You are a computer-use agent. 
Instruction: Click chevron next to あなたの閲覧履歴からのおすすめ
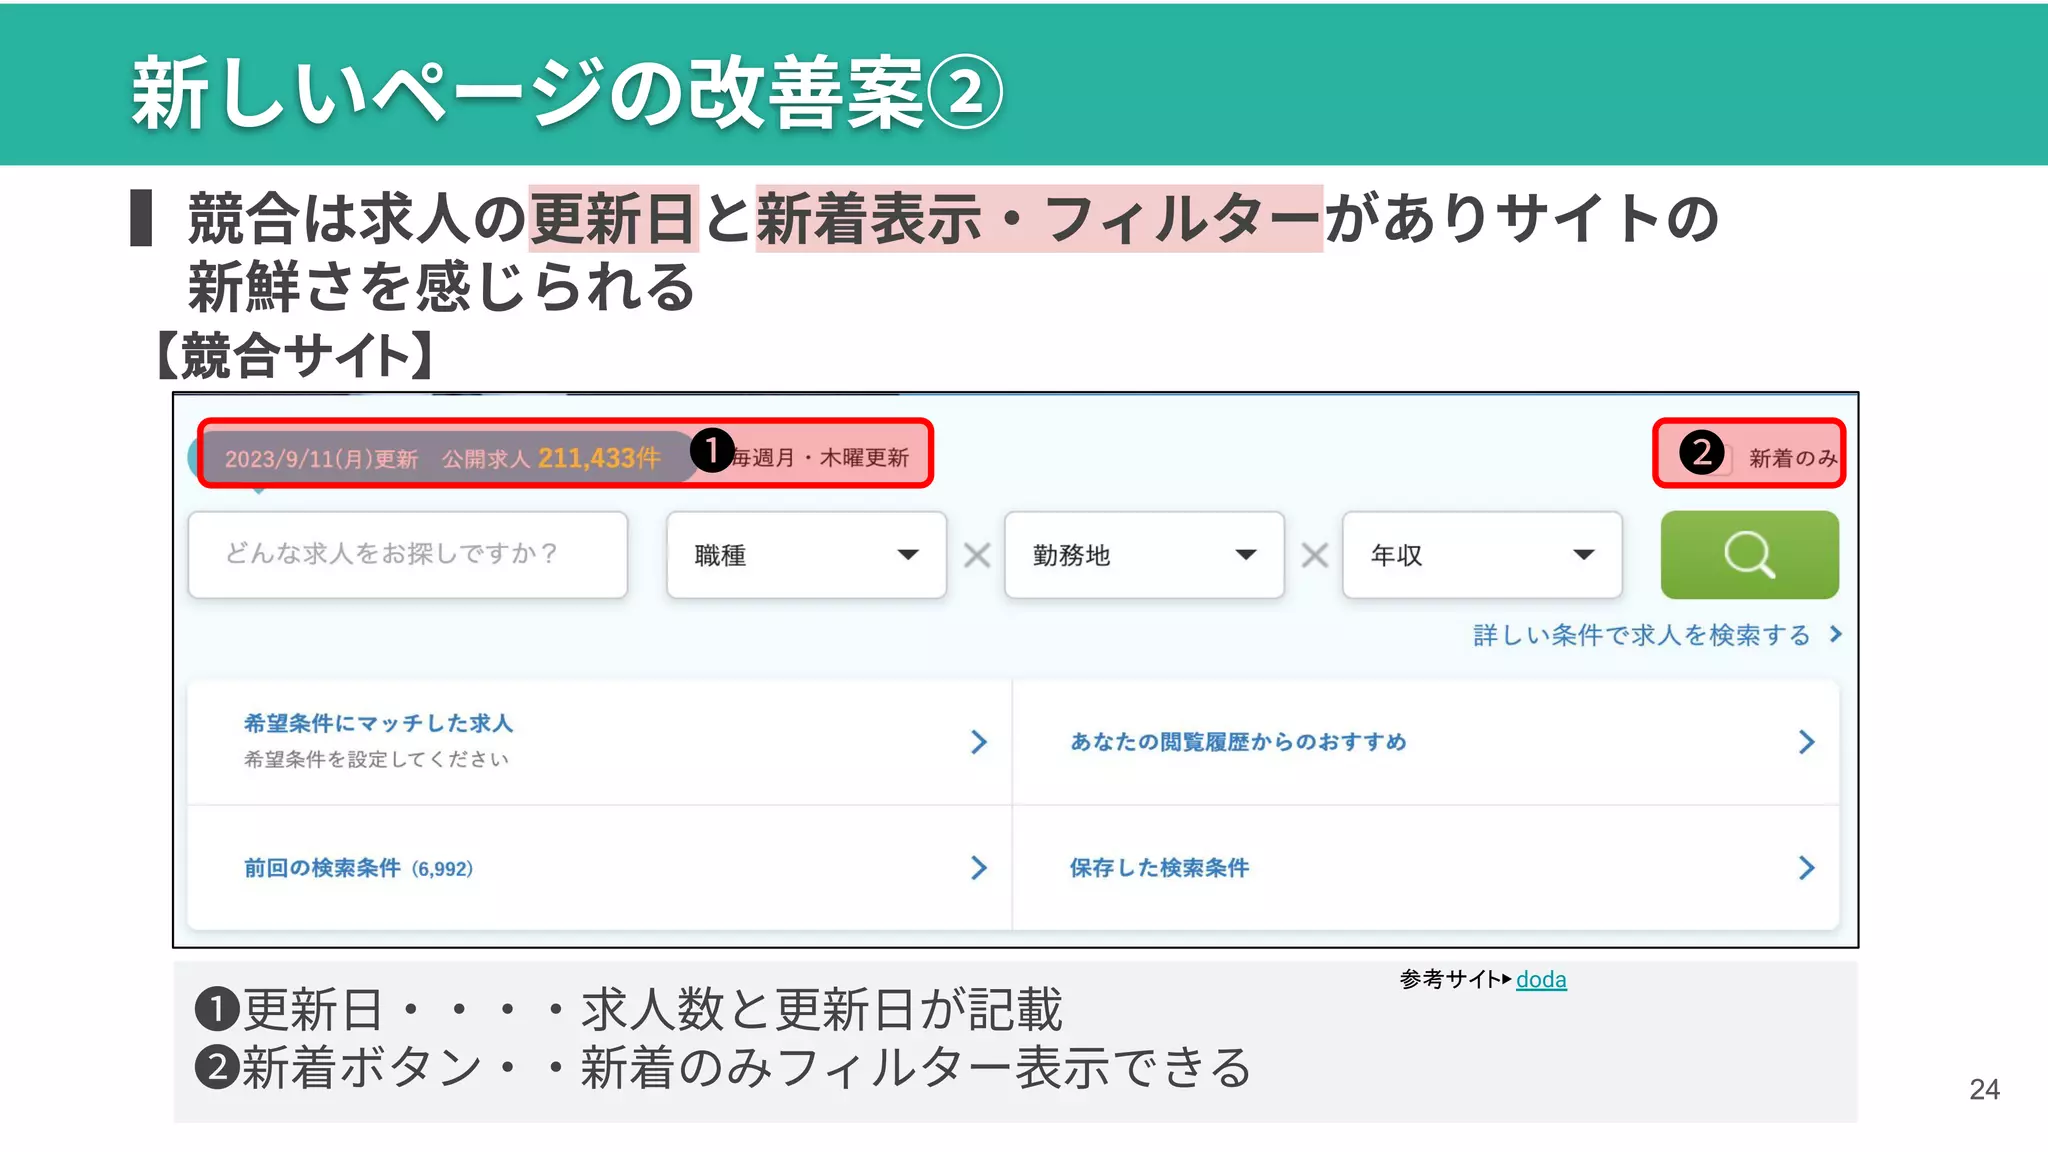coord(1806,742)
